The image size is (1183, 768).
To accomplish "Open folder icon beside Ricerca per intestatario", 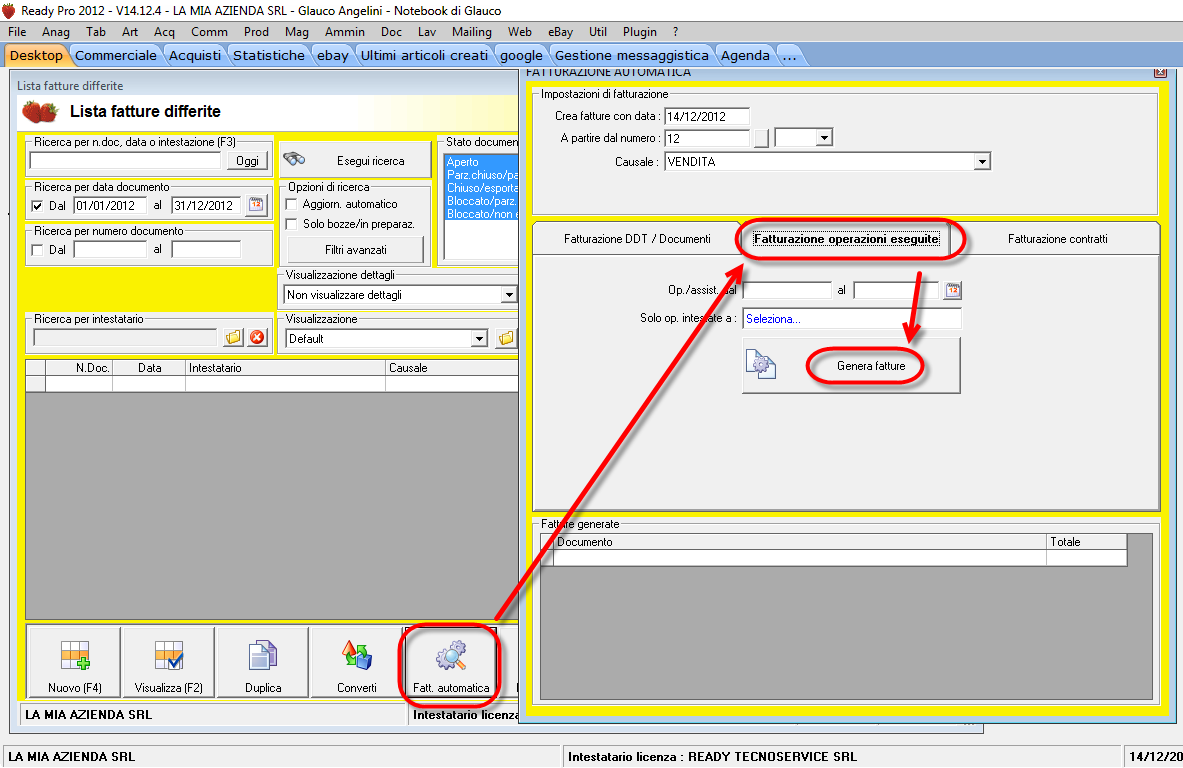I will coord(233,337).
